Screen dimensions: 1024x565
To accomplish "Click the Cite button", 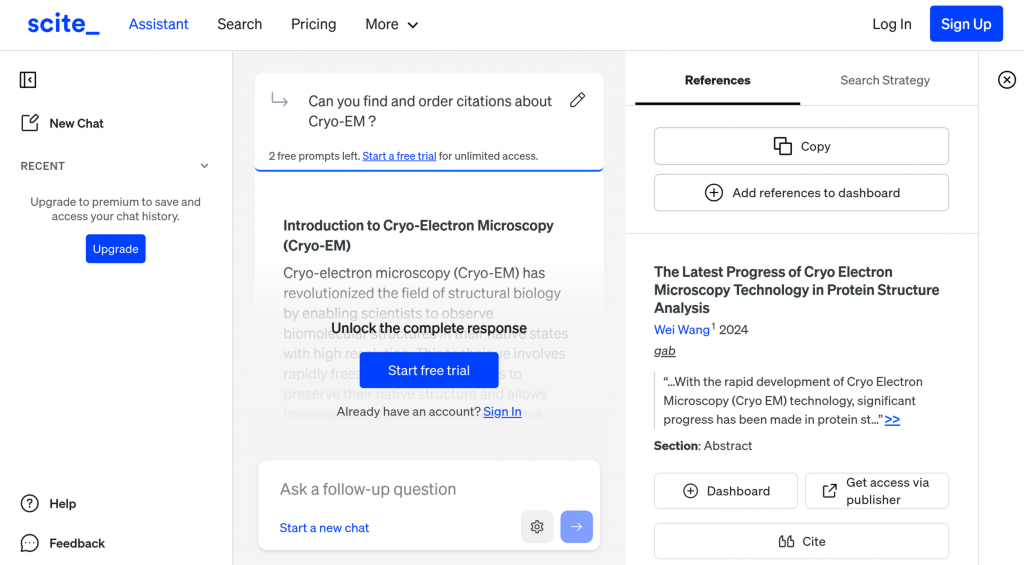I will point(801,541).
